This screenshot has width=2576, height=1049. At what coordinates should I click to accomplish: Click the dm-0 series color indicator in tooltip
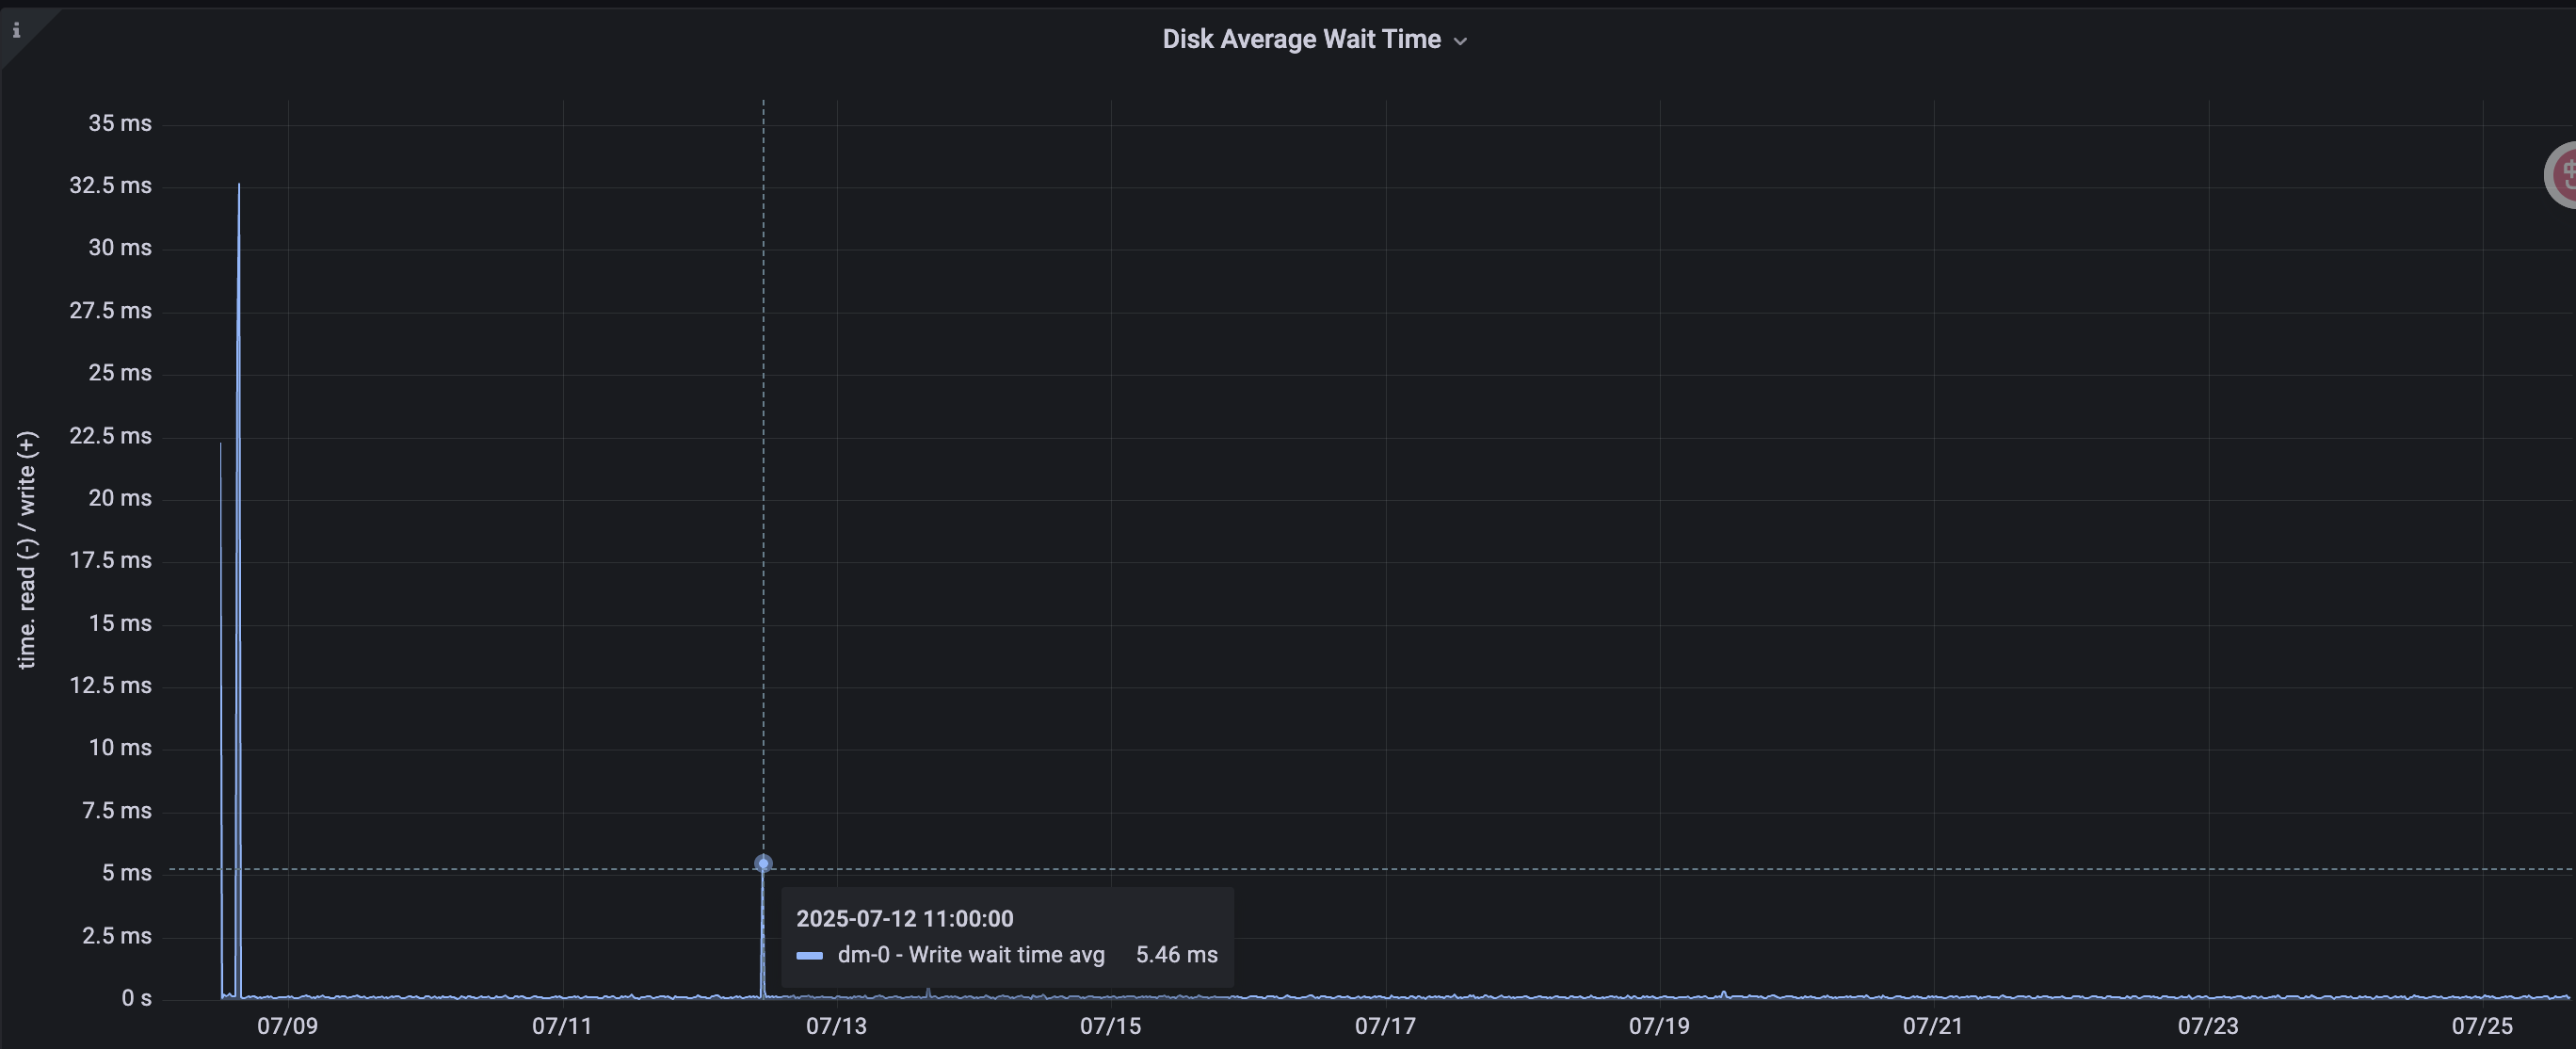809,956
